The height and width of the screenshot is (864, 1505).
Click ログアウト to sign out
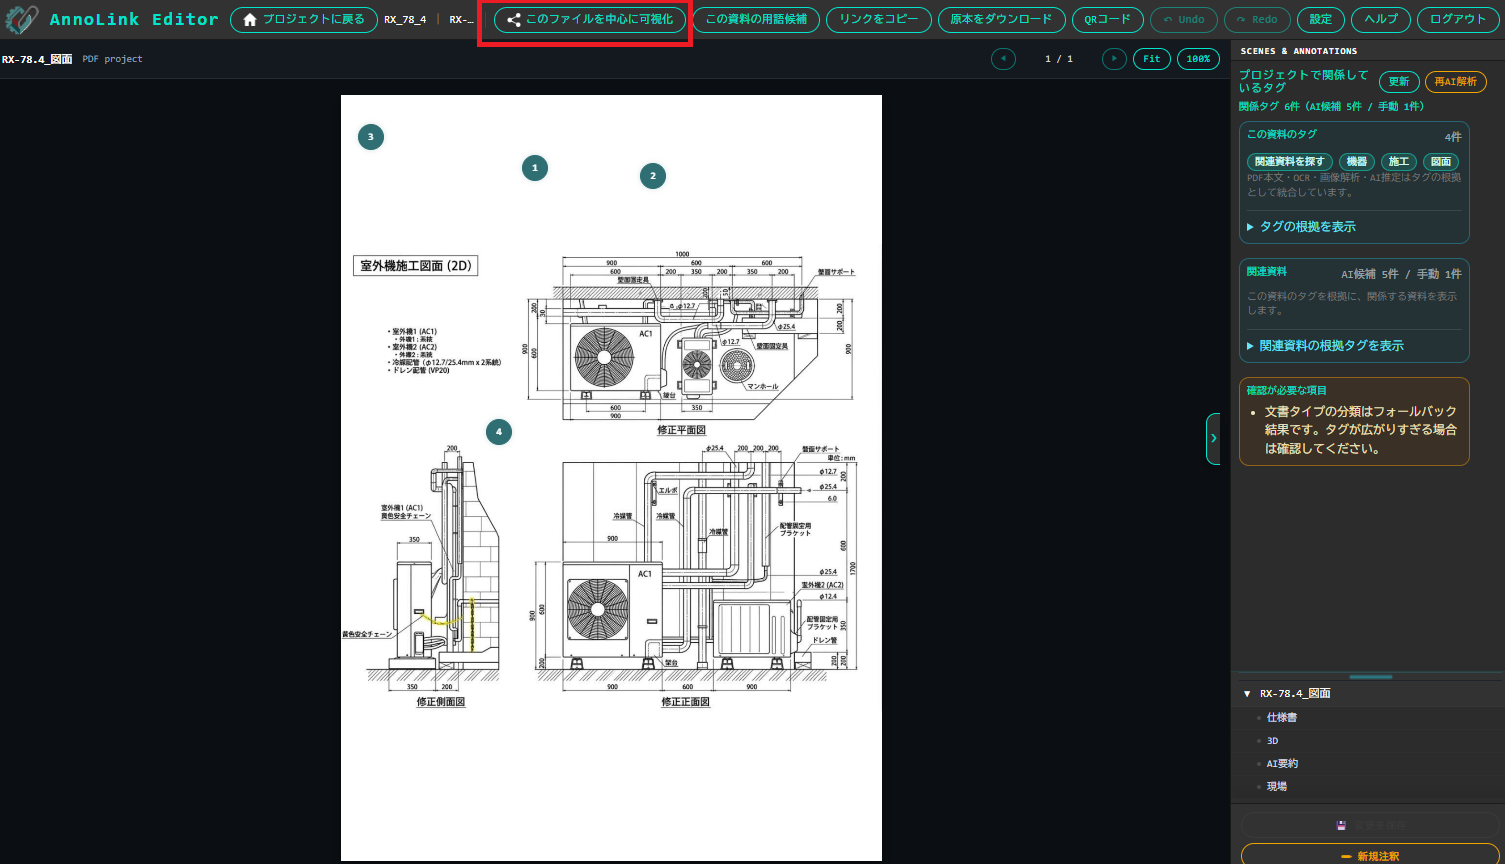(x=1458, y=20)
